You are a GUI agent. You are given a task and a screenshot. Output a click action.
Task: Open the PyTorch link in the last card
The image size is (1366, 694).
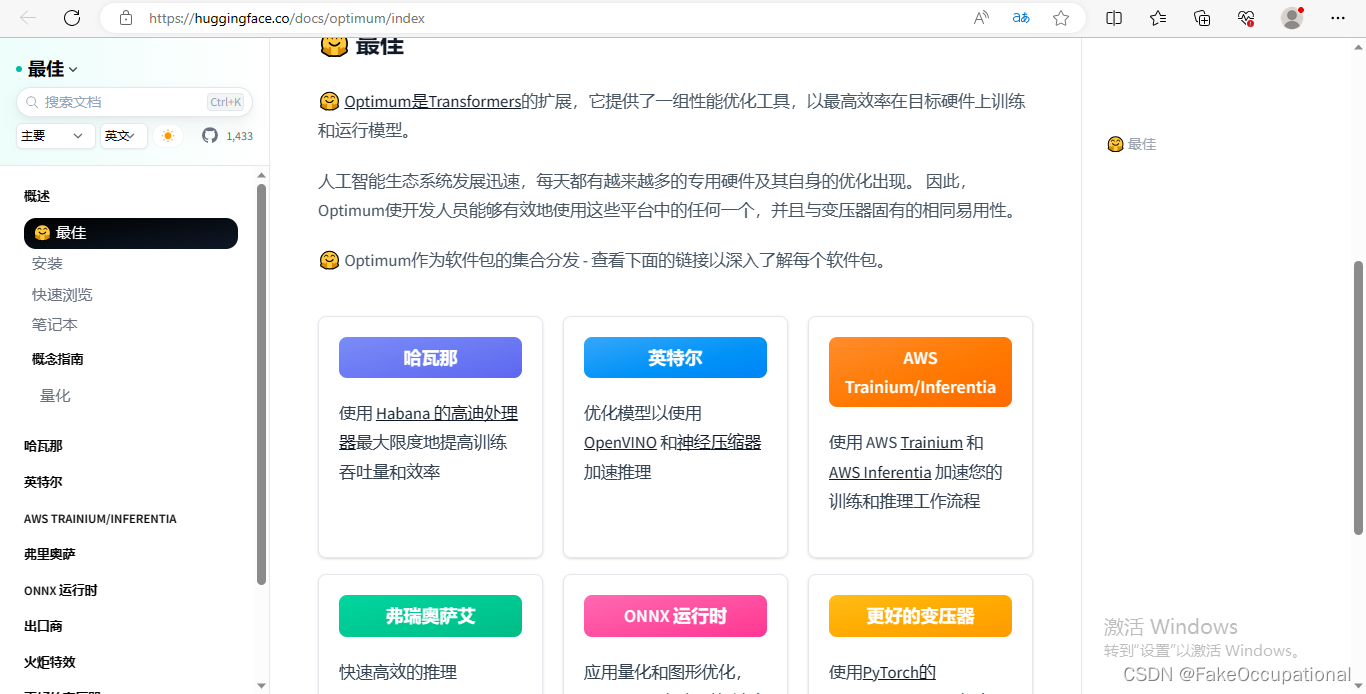899,672
